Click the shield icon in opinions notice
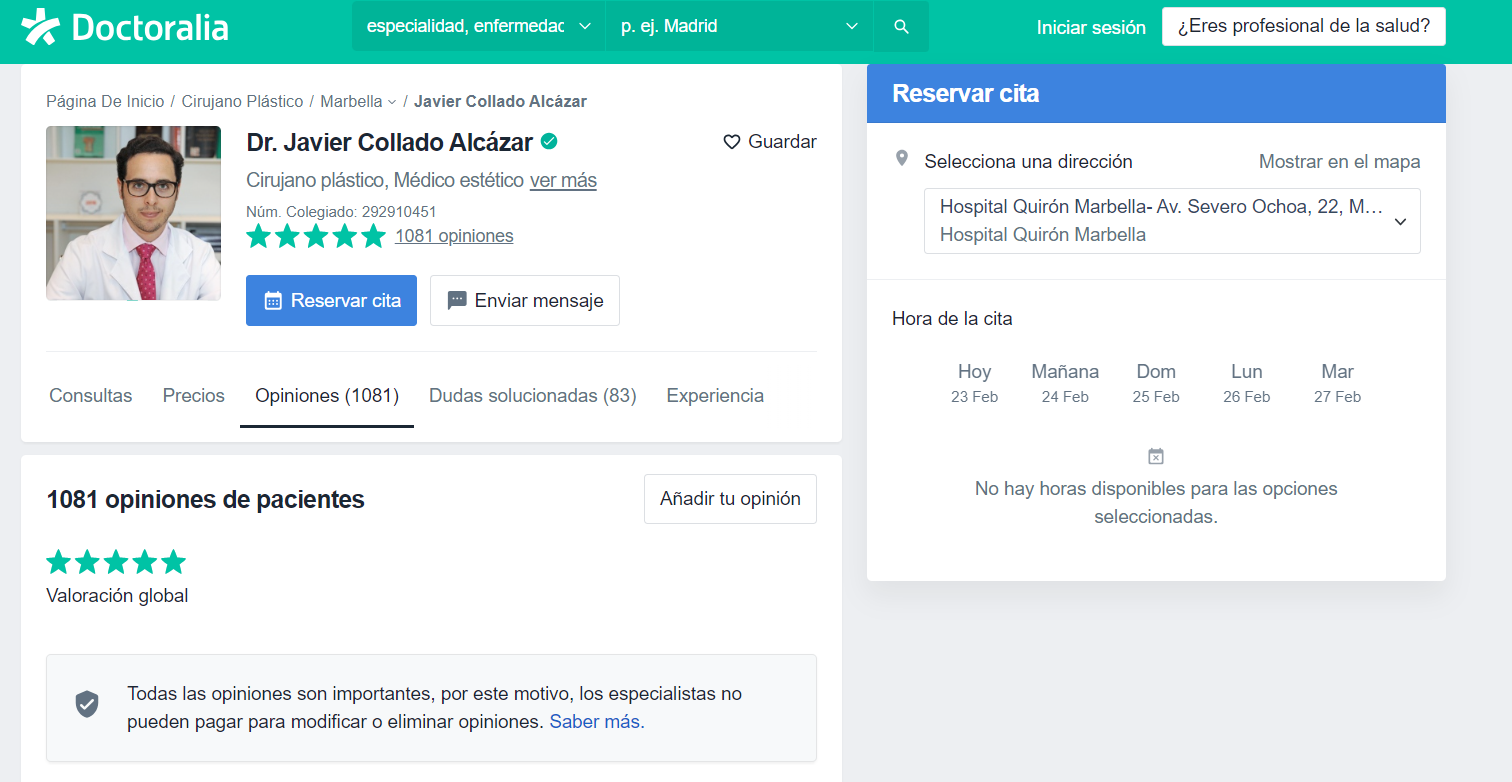 tap(88, 704)
